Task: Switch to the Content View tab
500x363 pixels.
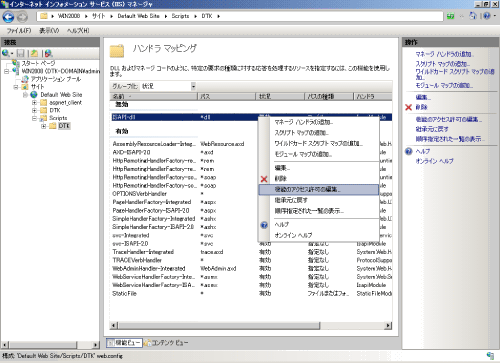Action: [166, 342]
